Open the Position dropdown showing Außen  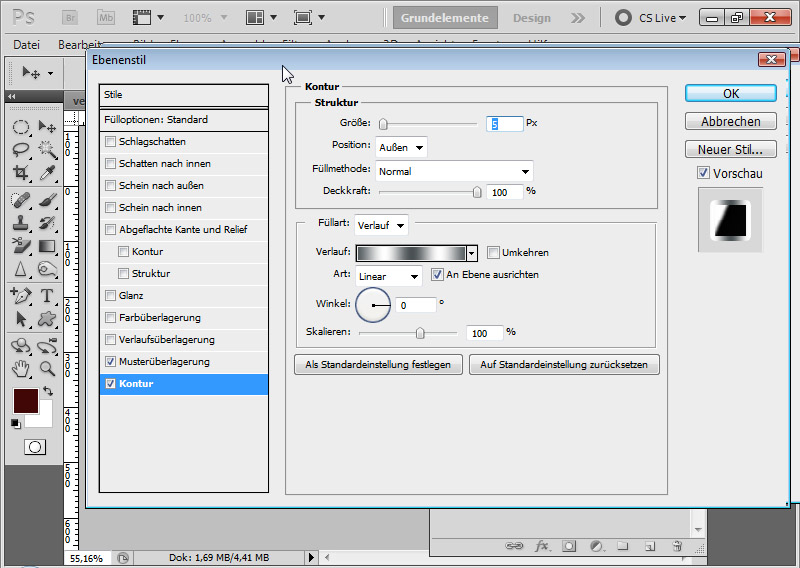[402, 147]
